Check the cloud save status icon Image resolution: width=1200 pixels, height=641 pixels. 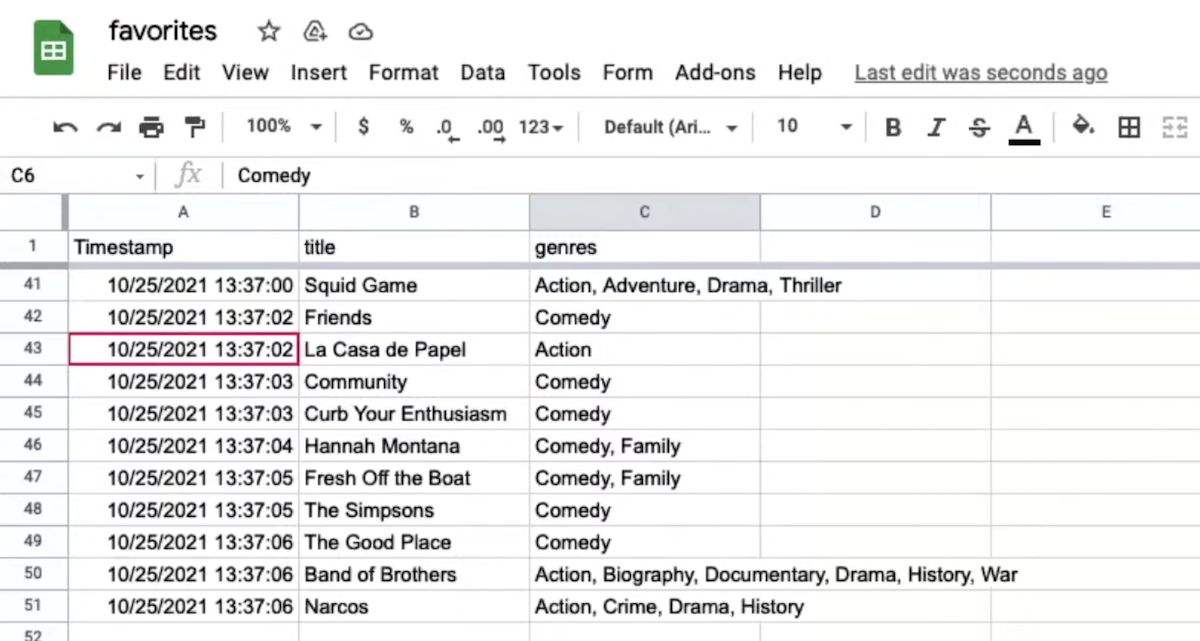(360, 32)
